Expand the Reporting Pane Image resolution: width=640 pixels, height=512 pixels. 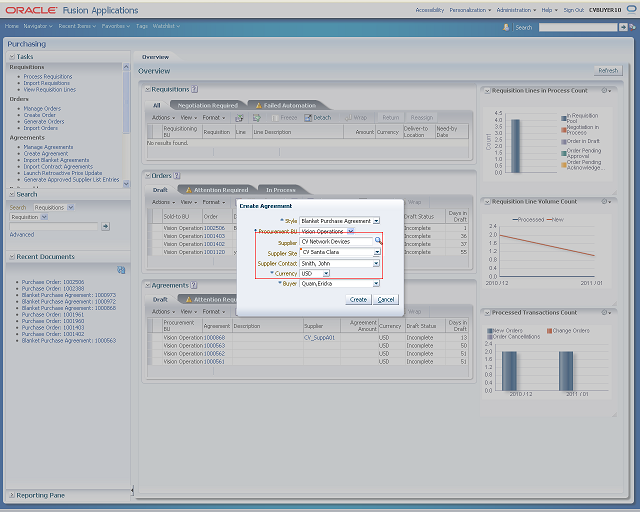12,495
